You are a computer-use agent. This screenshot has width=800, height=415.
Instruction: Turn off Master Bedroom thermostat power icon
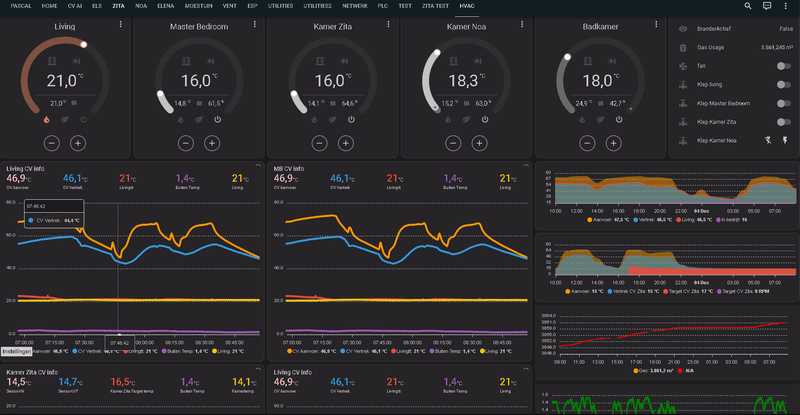click(217, 119)
